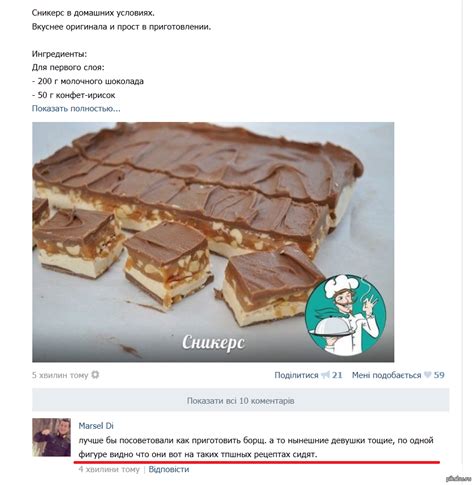Click the heart like icon
474x485 pixels.
(427, 375)
